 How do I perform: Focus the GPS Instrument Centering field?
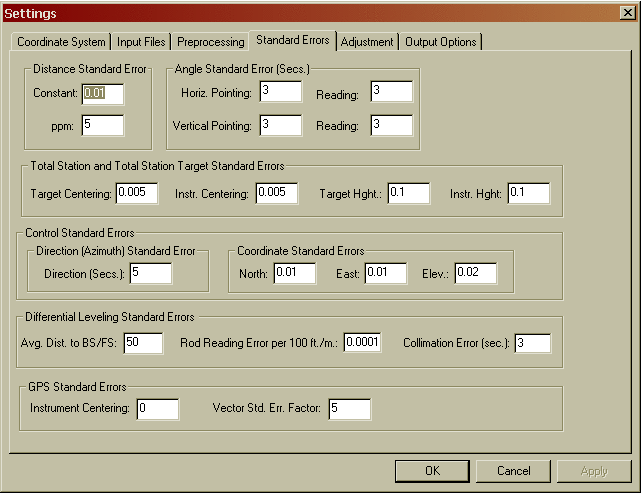pyautogui.click(x=158, y=409)
